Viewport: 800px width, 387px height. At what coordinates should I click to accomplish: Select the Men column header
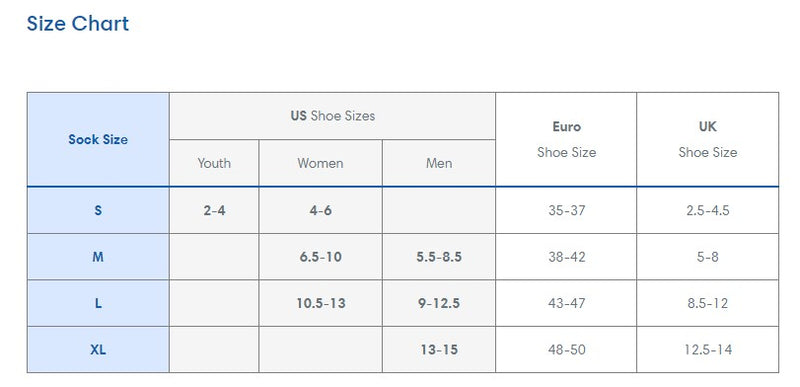[x=439, y=163]
